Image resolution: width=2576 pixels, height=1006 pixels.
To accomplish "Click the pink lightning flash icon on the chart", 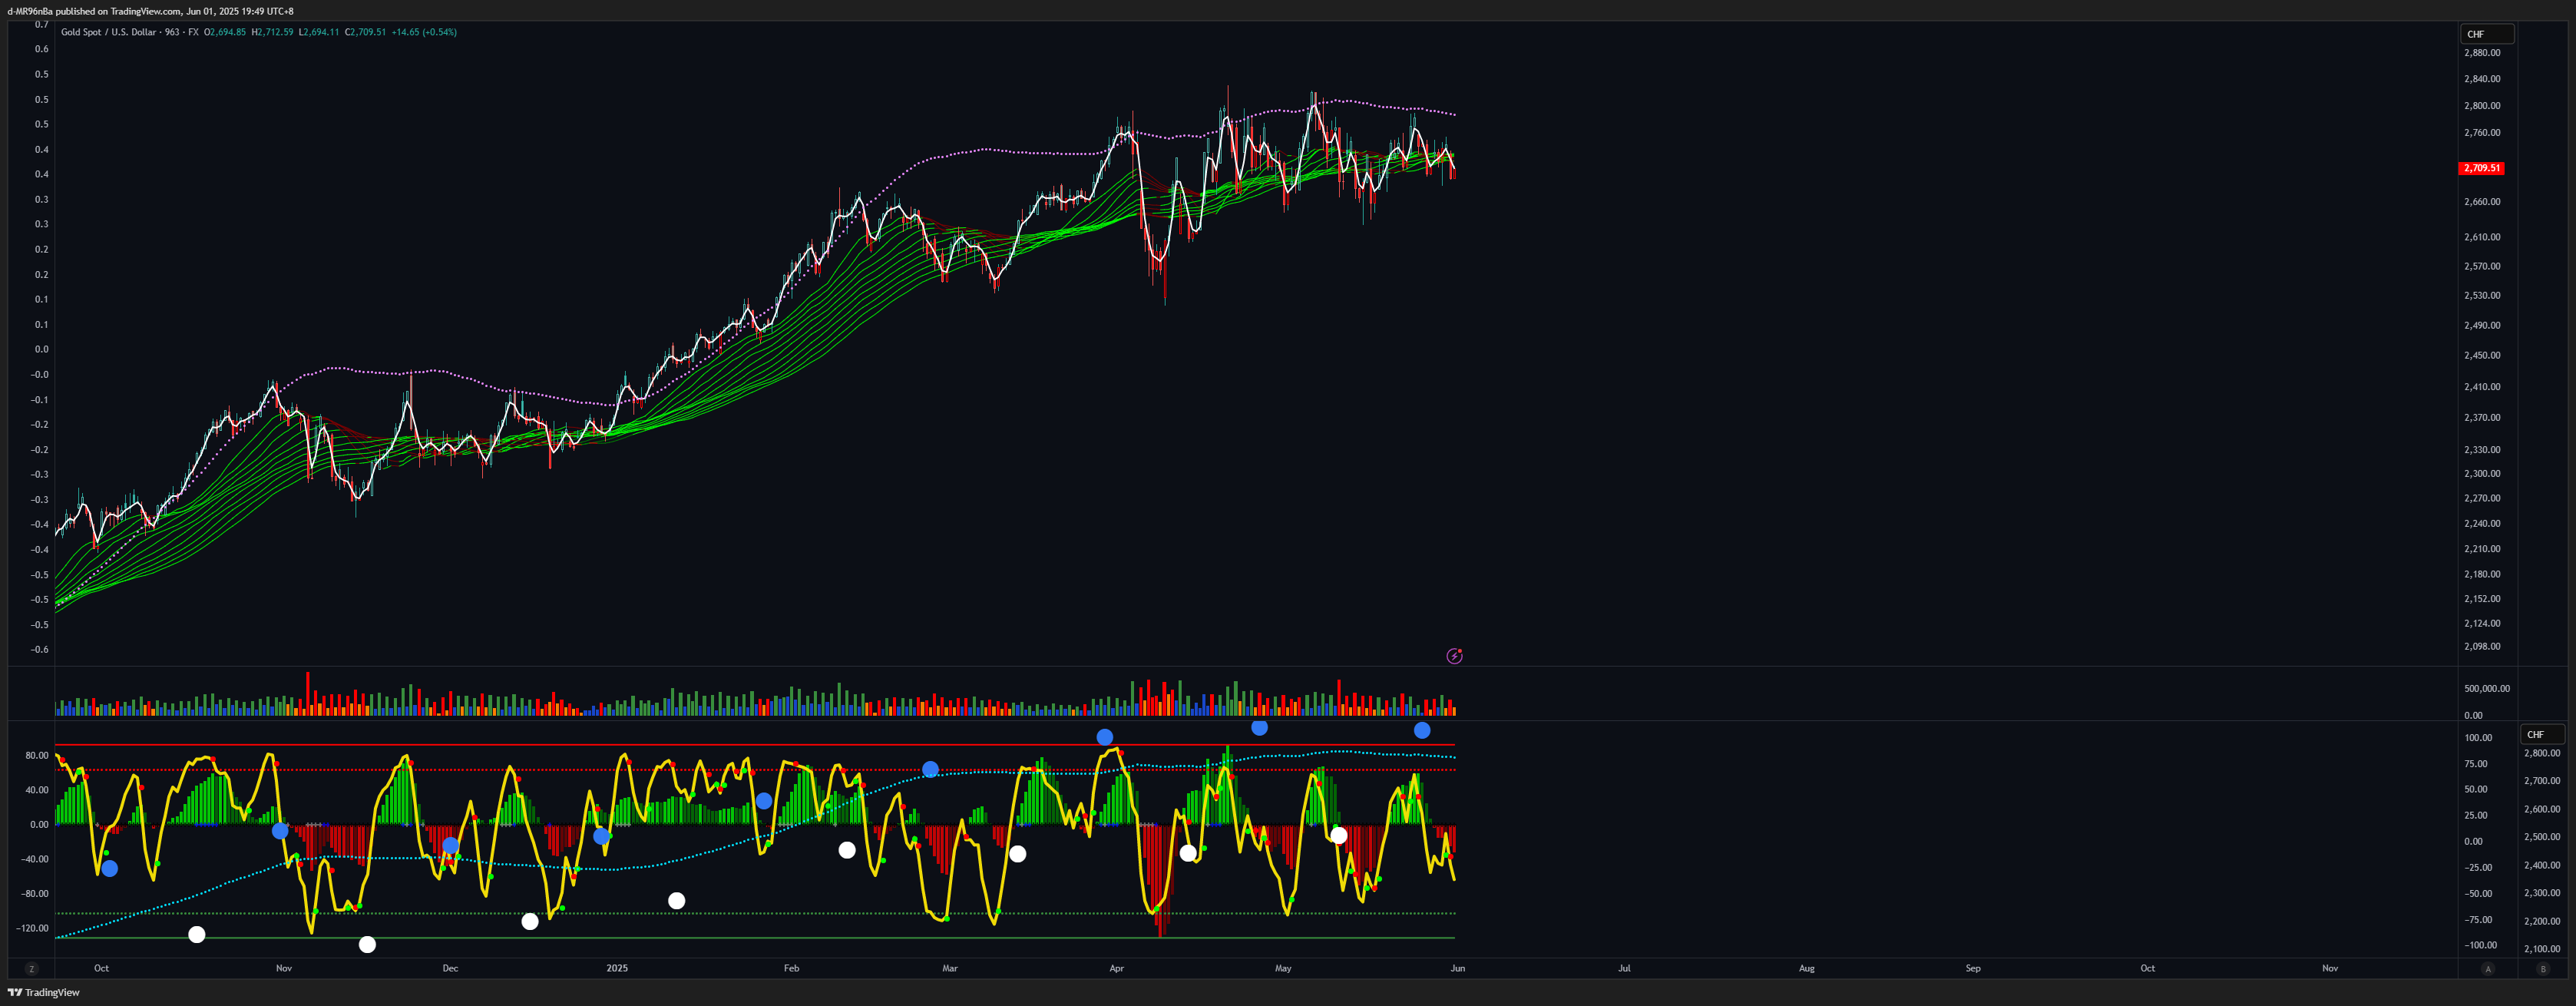I will (1454, 656).
